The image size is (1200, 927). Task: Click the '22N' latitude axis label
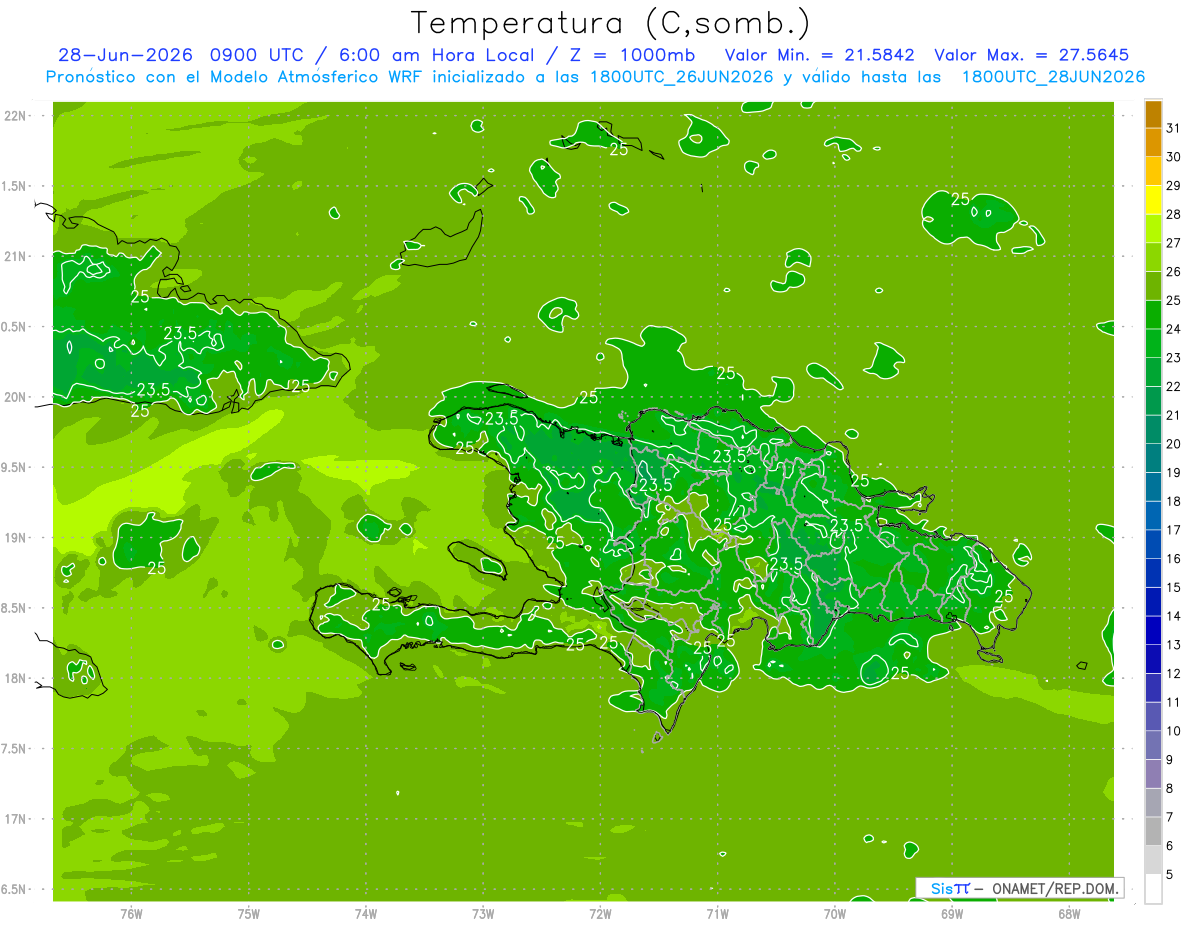click(x=14, y=116)
